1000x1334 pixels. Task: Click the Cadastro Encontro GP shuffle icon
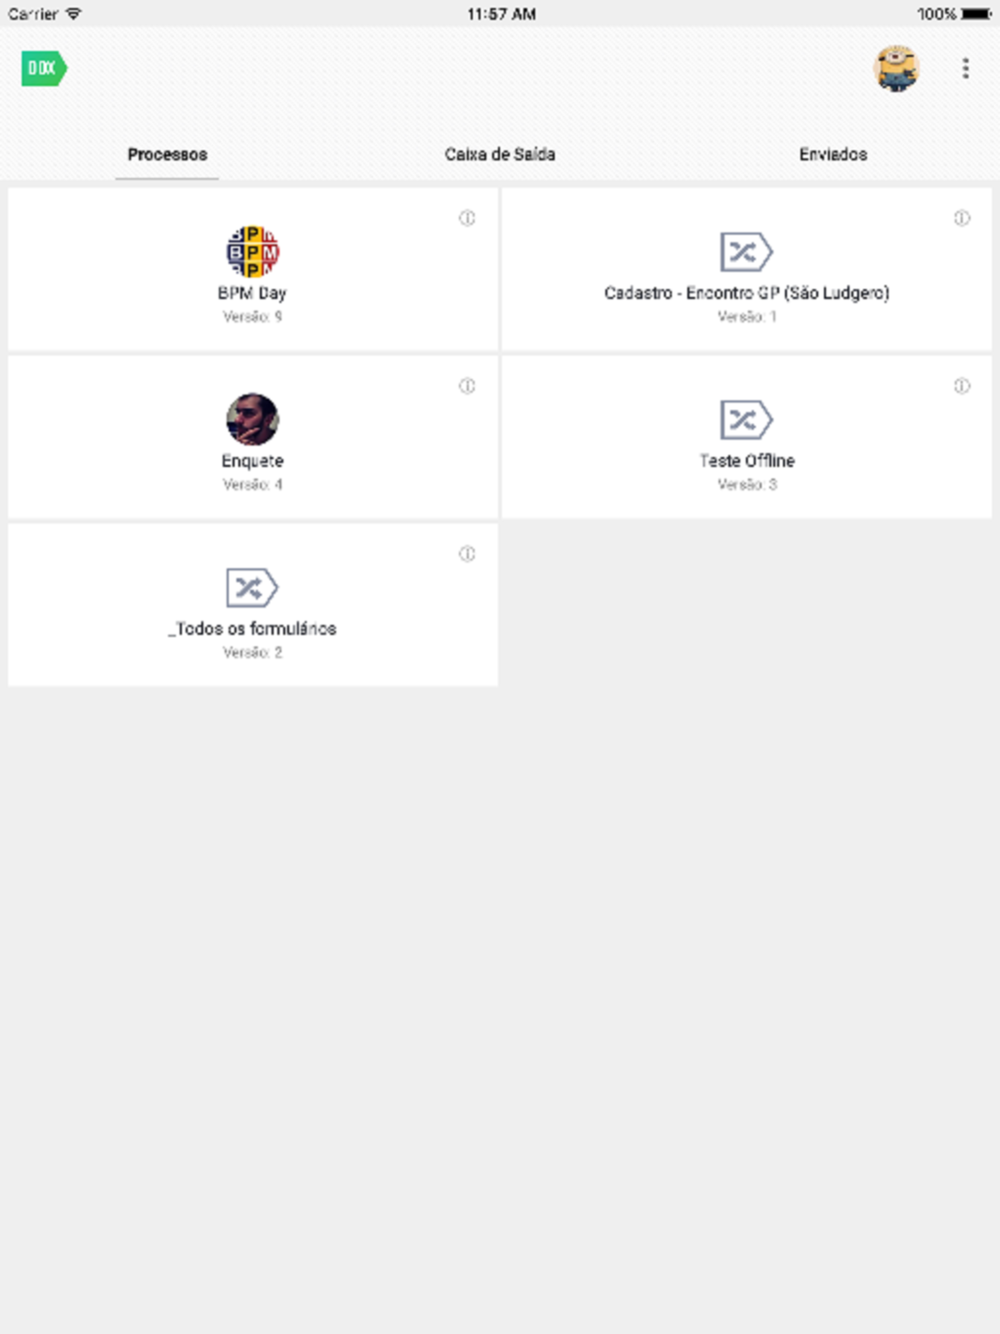click(746, 252)
